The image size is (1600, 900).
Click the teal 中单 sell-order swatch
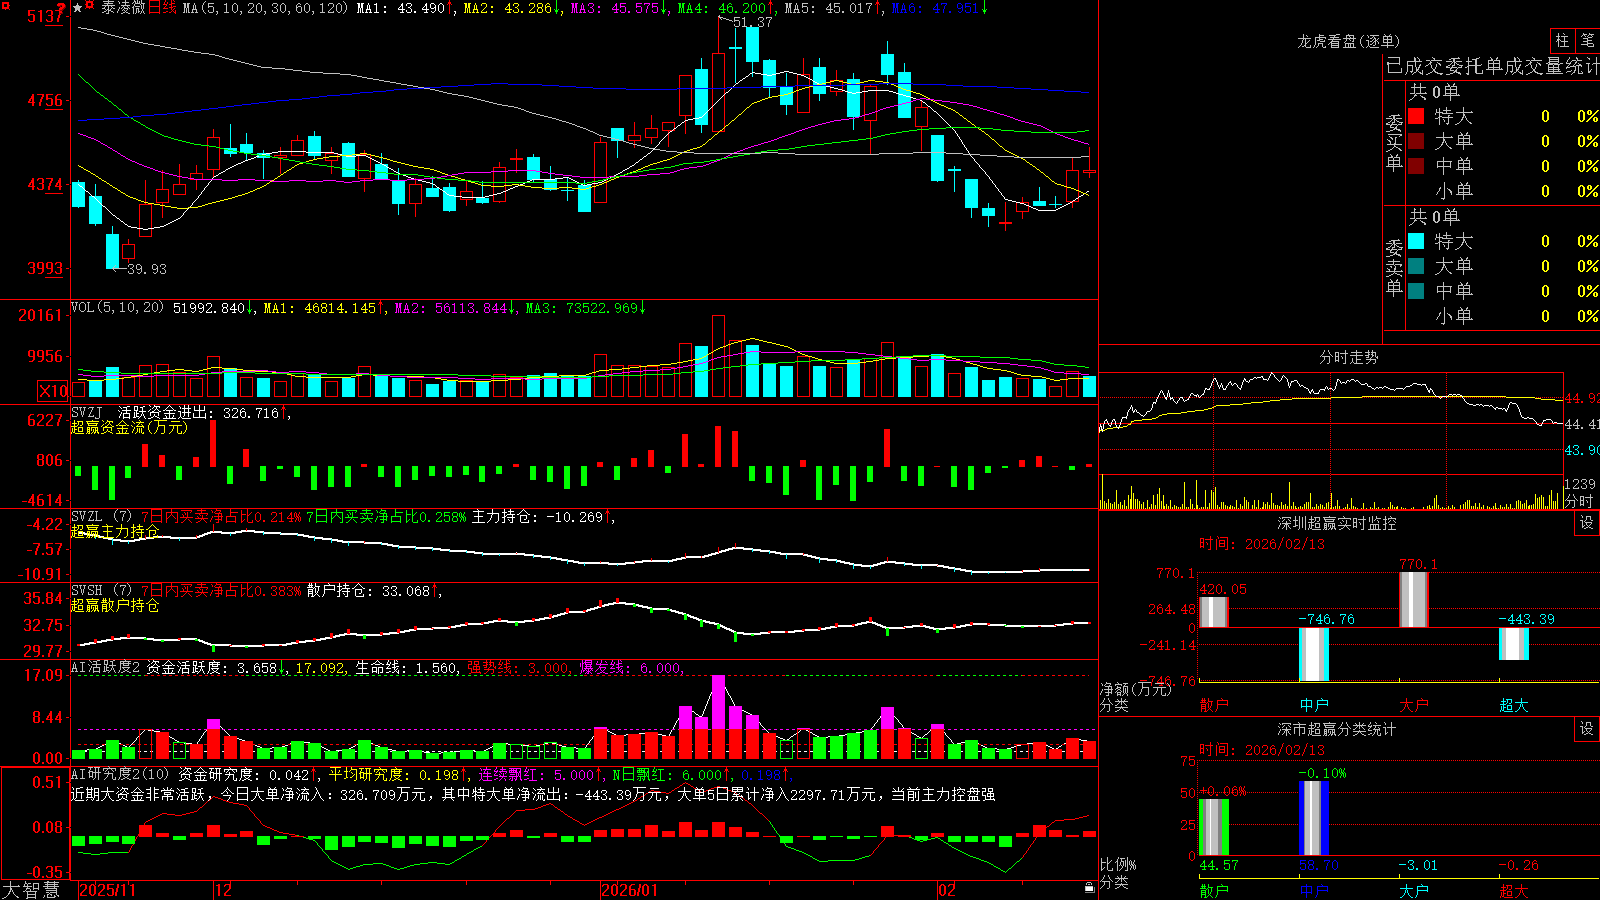pyautogui.click(x=1416, y=291)
